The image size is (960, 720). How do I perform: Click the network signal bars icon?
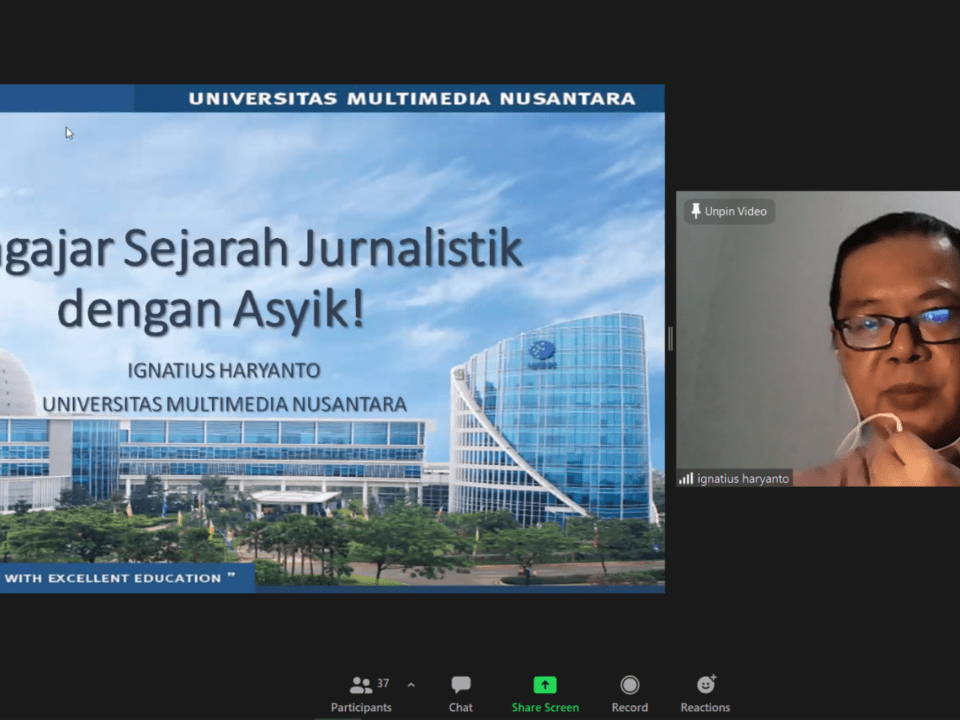686,479
